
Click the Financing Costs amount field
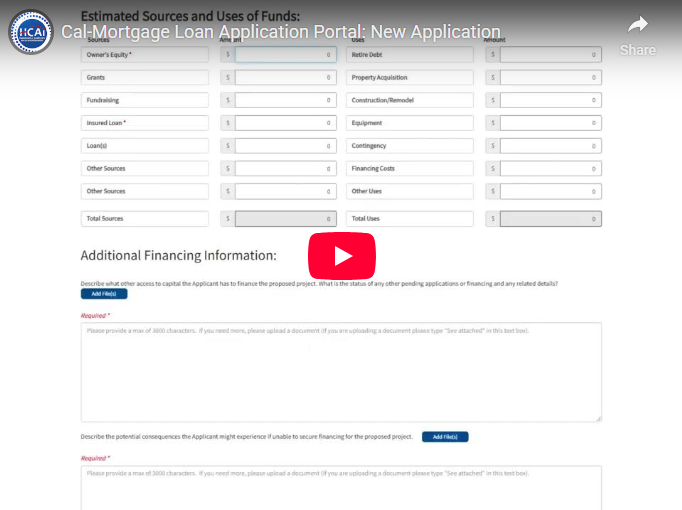(x=551, y=169)
